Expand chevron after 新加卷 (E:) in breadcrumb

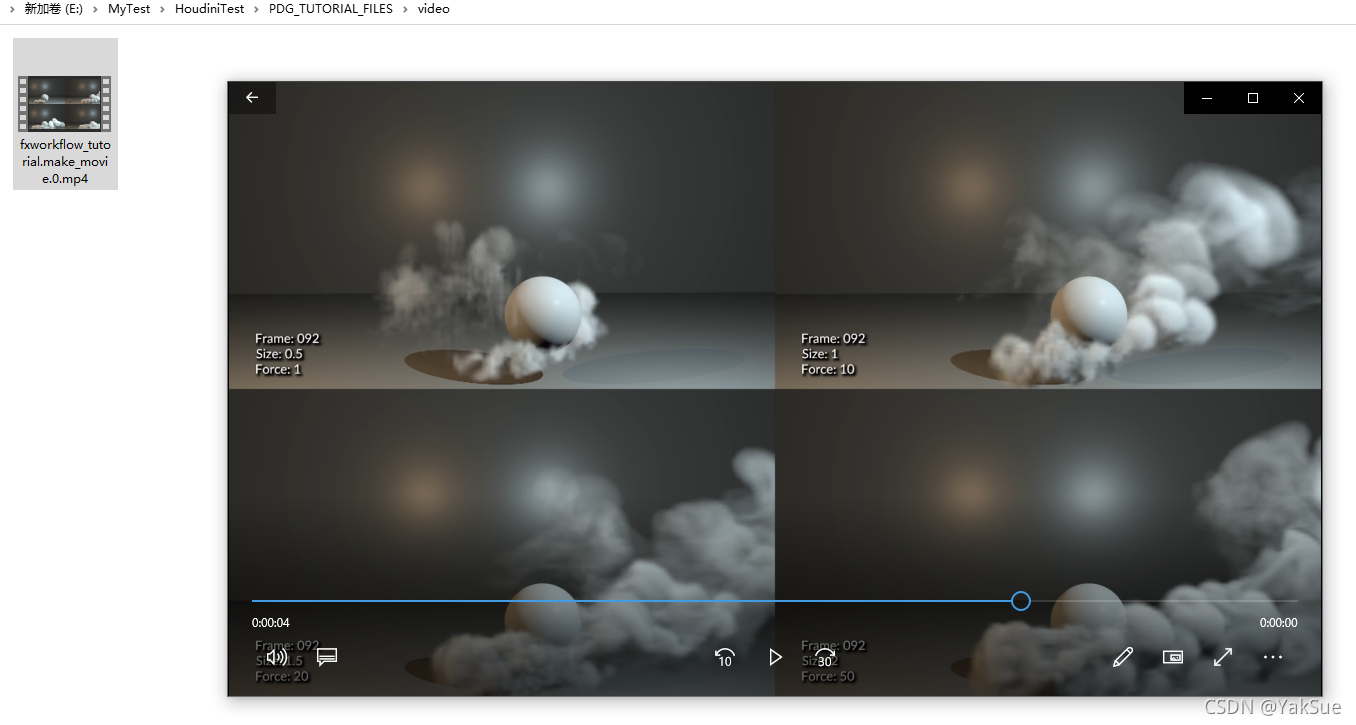click(x=96, y=9)
